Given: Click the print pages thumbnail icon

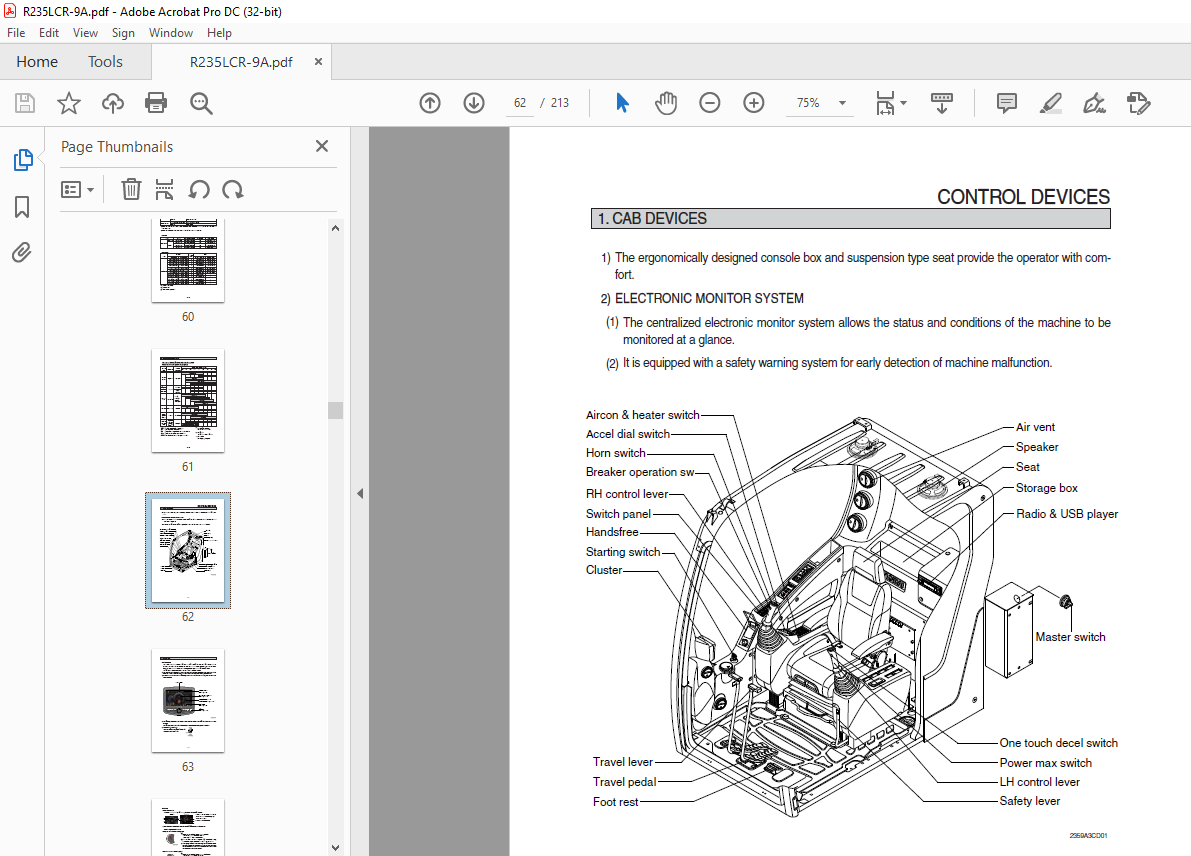Looking at the screenshot, I should (164, 189).
